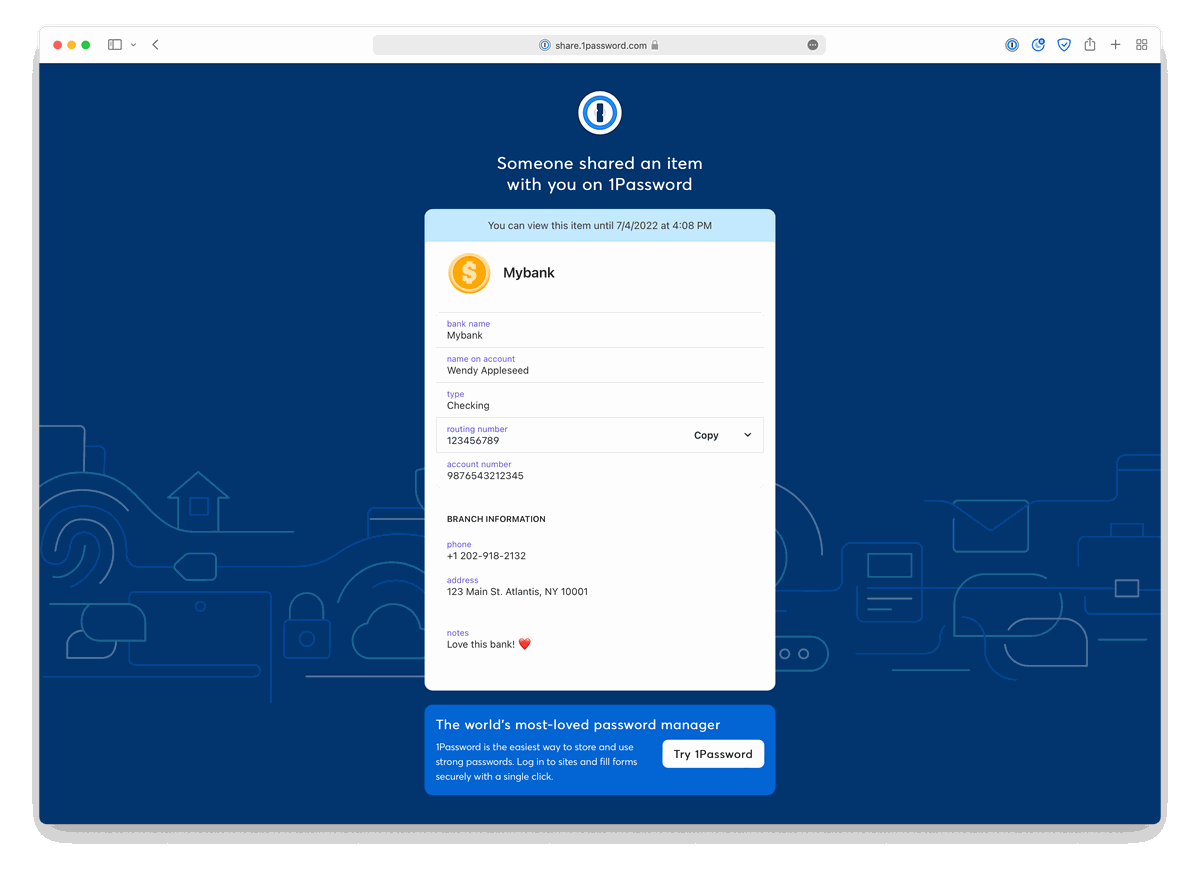Click the share.1password.com address bar
1200x876 pixels.
pyautogui.click(x=600, y=45)
